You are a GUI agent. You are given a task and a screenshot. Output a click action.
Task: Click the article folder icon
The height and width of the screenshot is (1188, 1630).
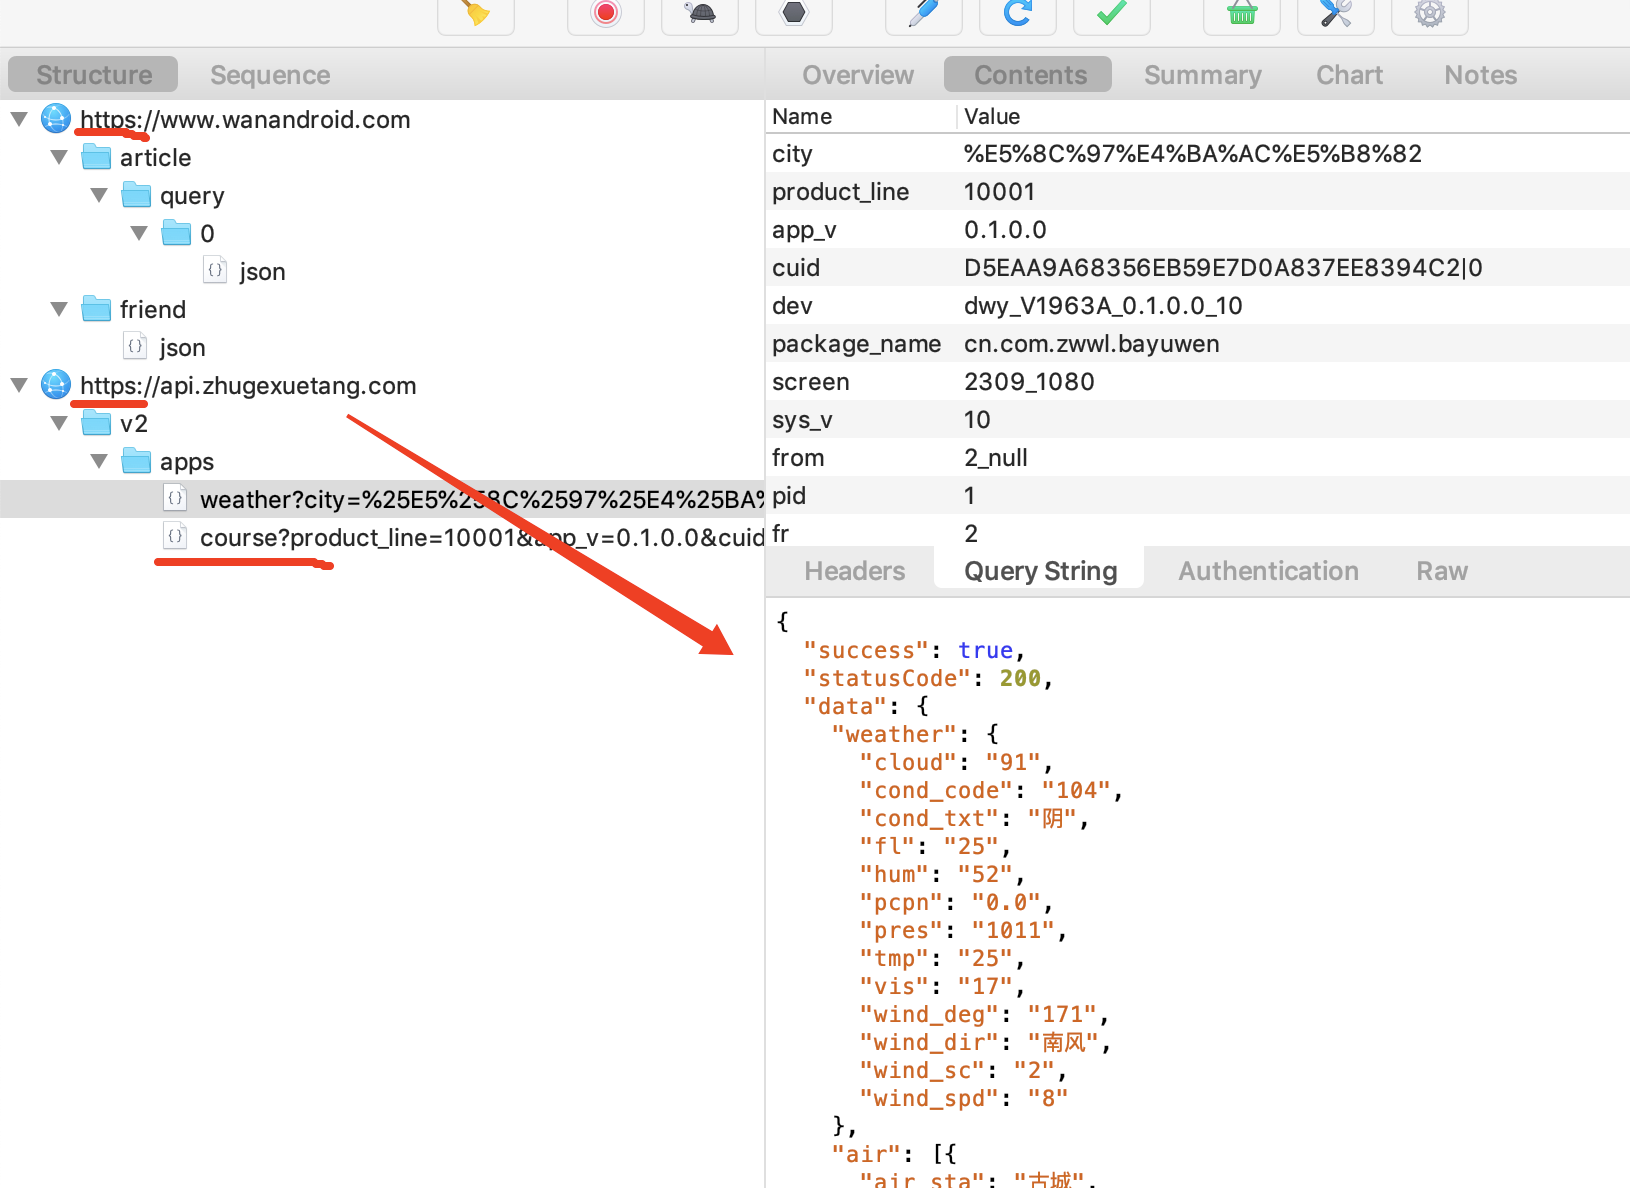(x=96, y=157)
